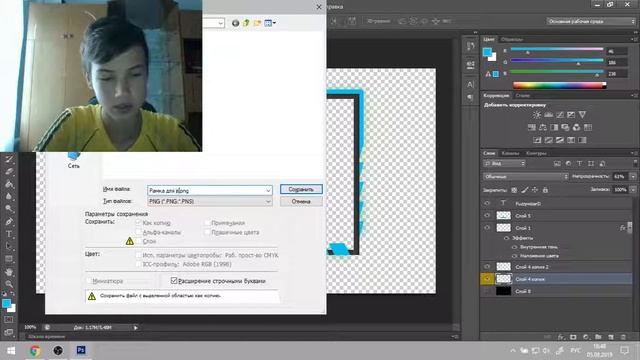The image size is (640, 360).
Task: Click Отмена button
Action: pos(301,202)
